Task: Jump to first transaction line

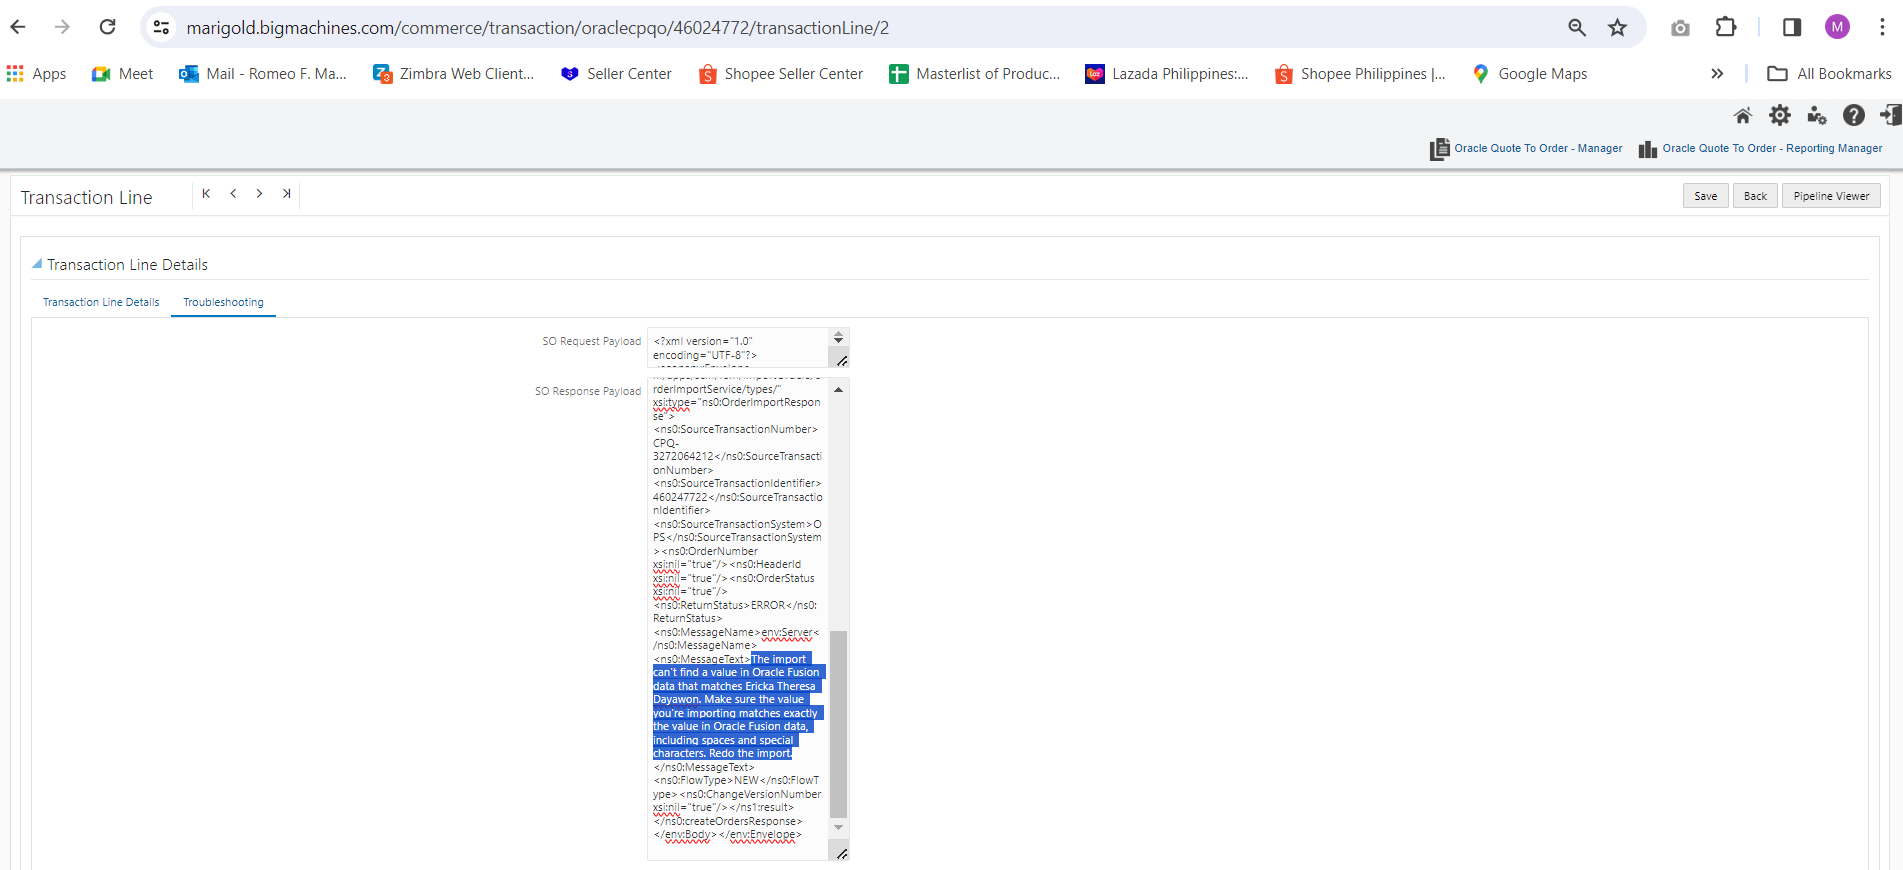Action: pos(206,194)
